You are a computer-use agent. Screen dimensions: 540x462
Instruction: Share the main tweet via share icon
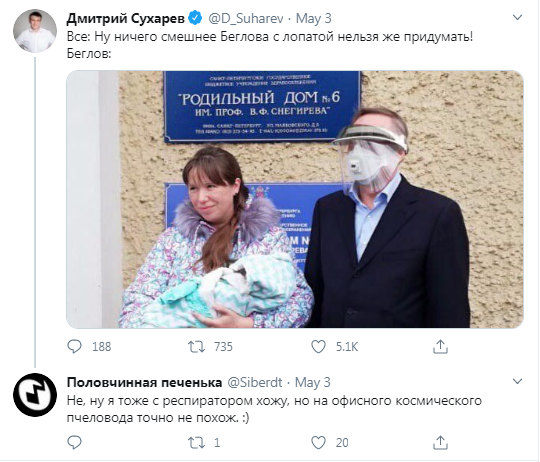tap(440, 346)
